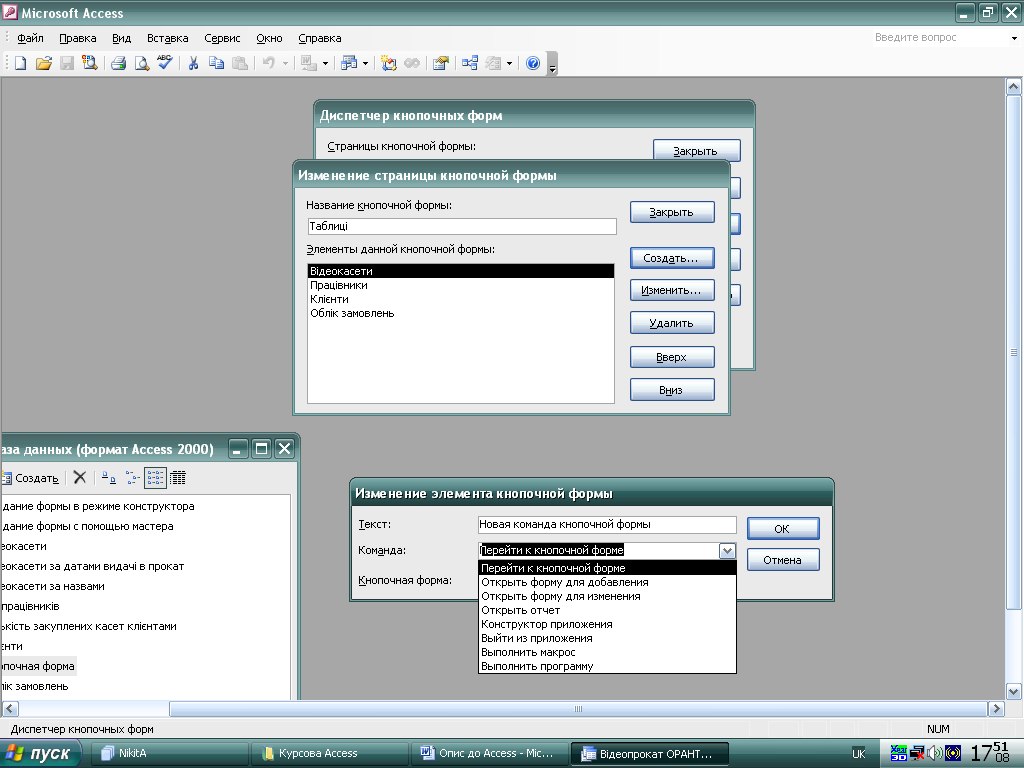Click Вниз button
The image size is (1024, 768).
pos(671,390)
